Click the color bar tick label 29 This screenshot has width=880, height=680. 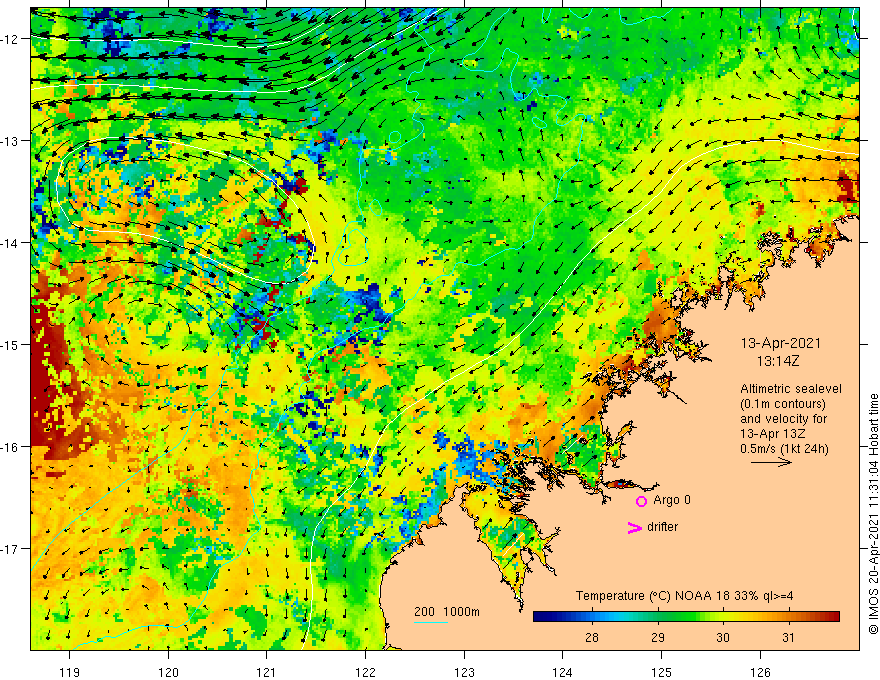(658, 637)
